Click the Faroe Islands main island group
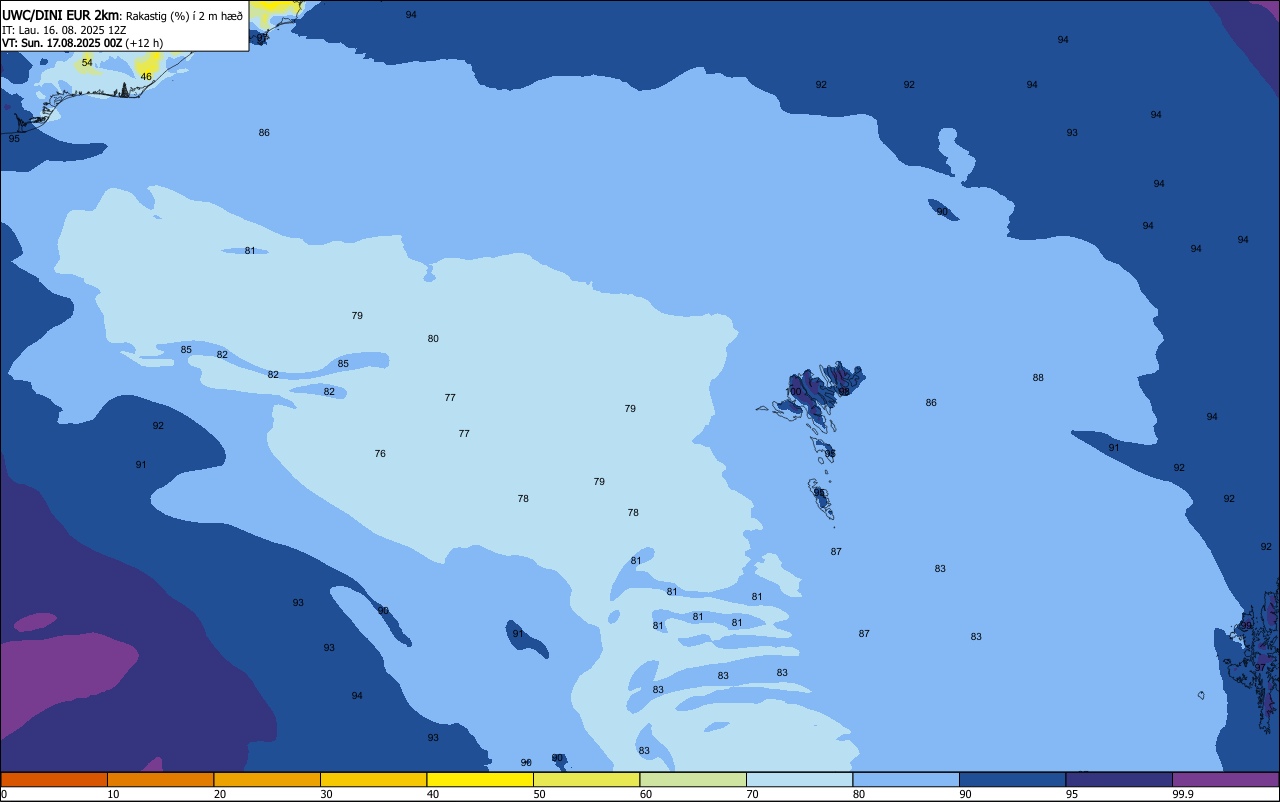 coord(820,392)
